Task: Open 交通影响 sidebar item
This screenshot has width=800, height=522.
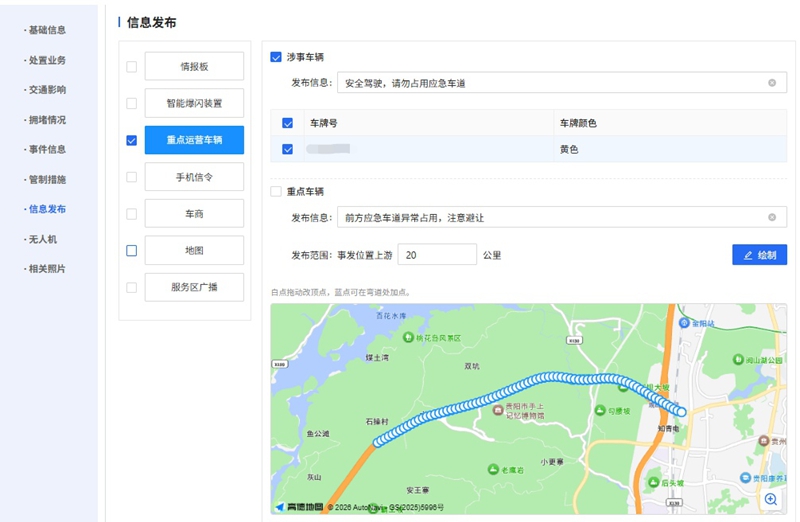Action: coord(46,90)
